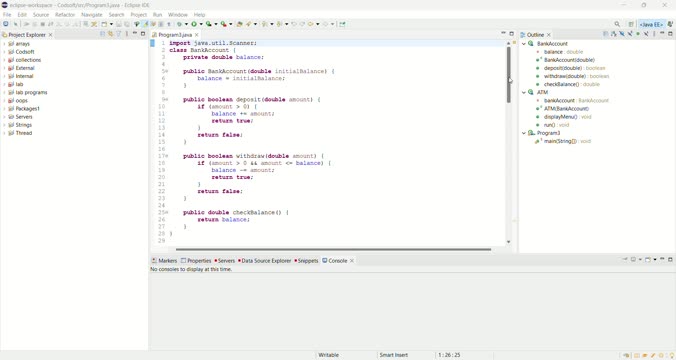Screen dimensions: 676x360
Task: Click the Debug bug icon in toolbar
Action: [x=179, y=24]
